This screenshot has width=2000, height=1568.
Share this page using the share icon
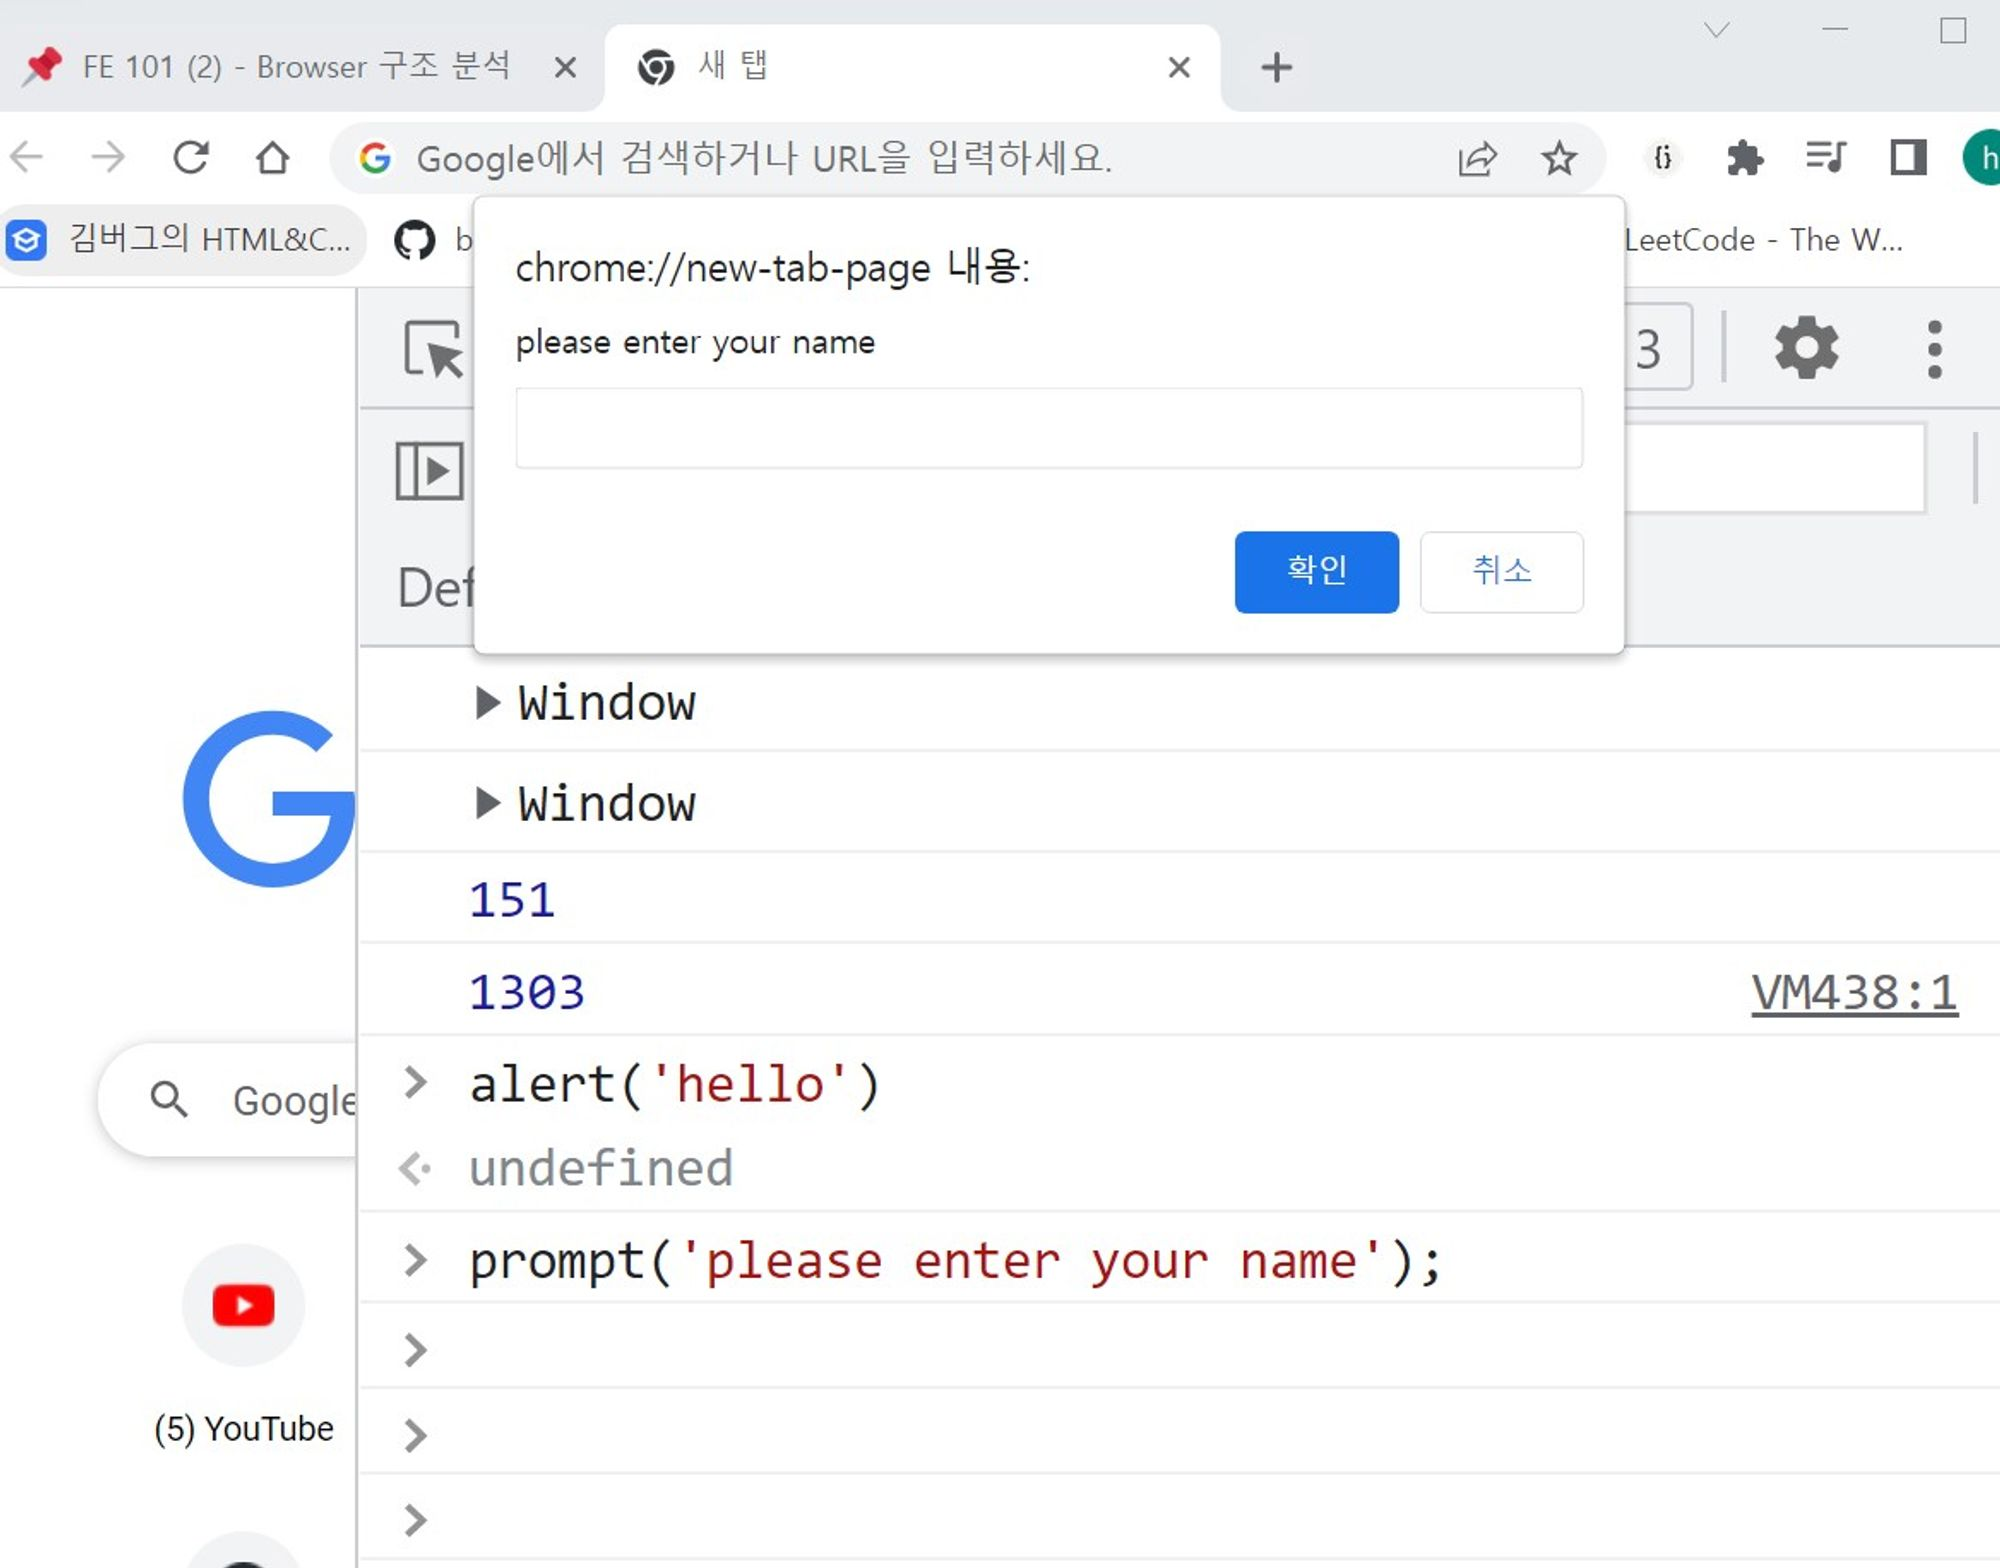[1477, 157]
